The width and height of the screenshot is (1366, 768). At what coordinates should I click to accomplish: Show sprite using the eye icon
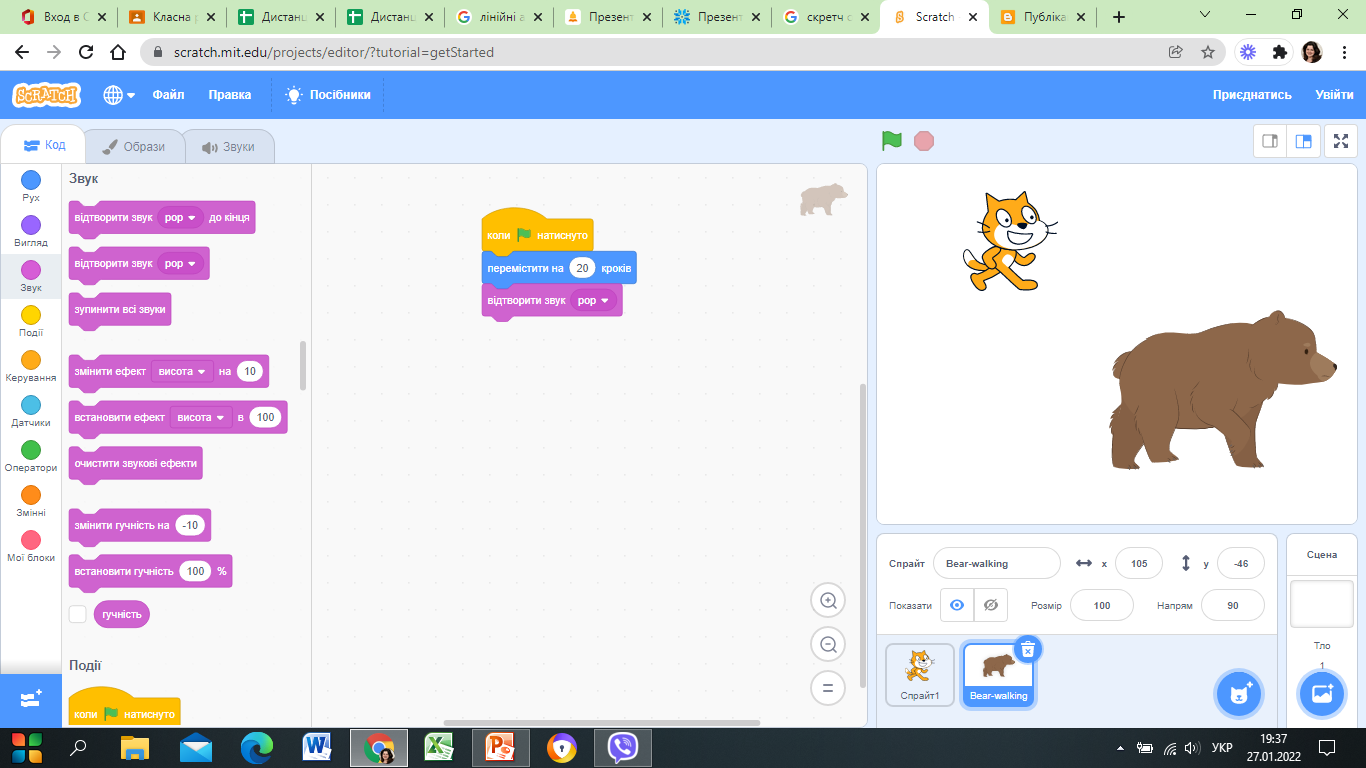coord(957,605)
